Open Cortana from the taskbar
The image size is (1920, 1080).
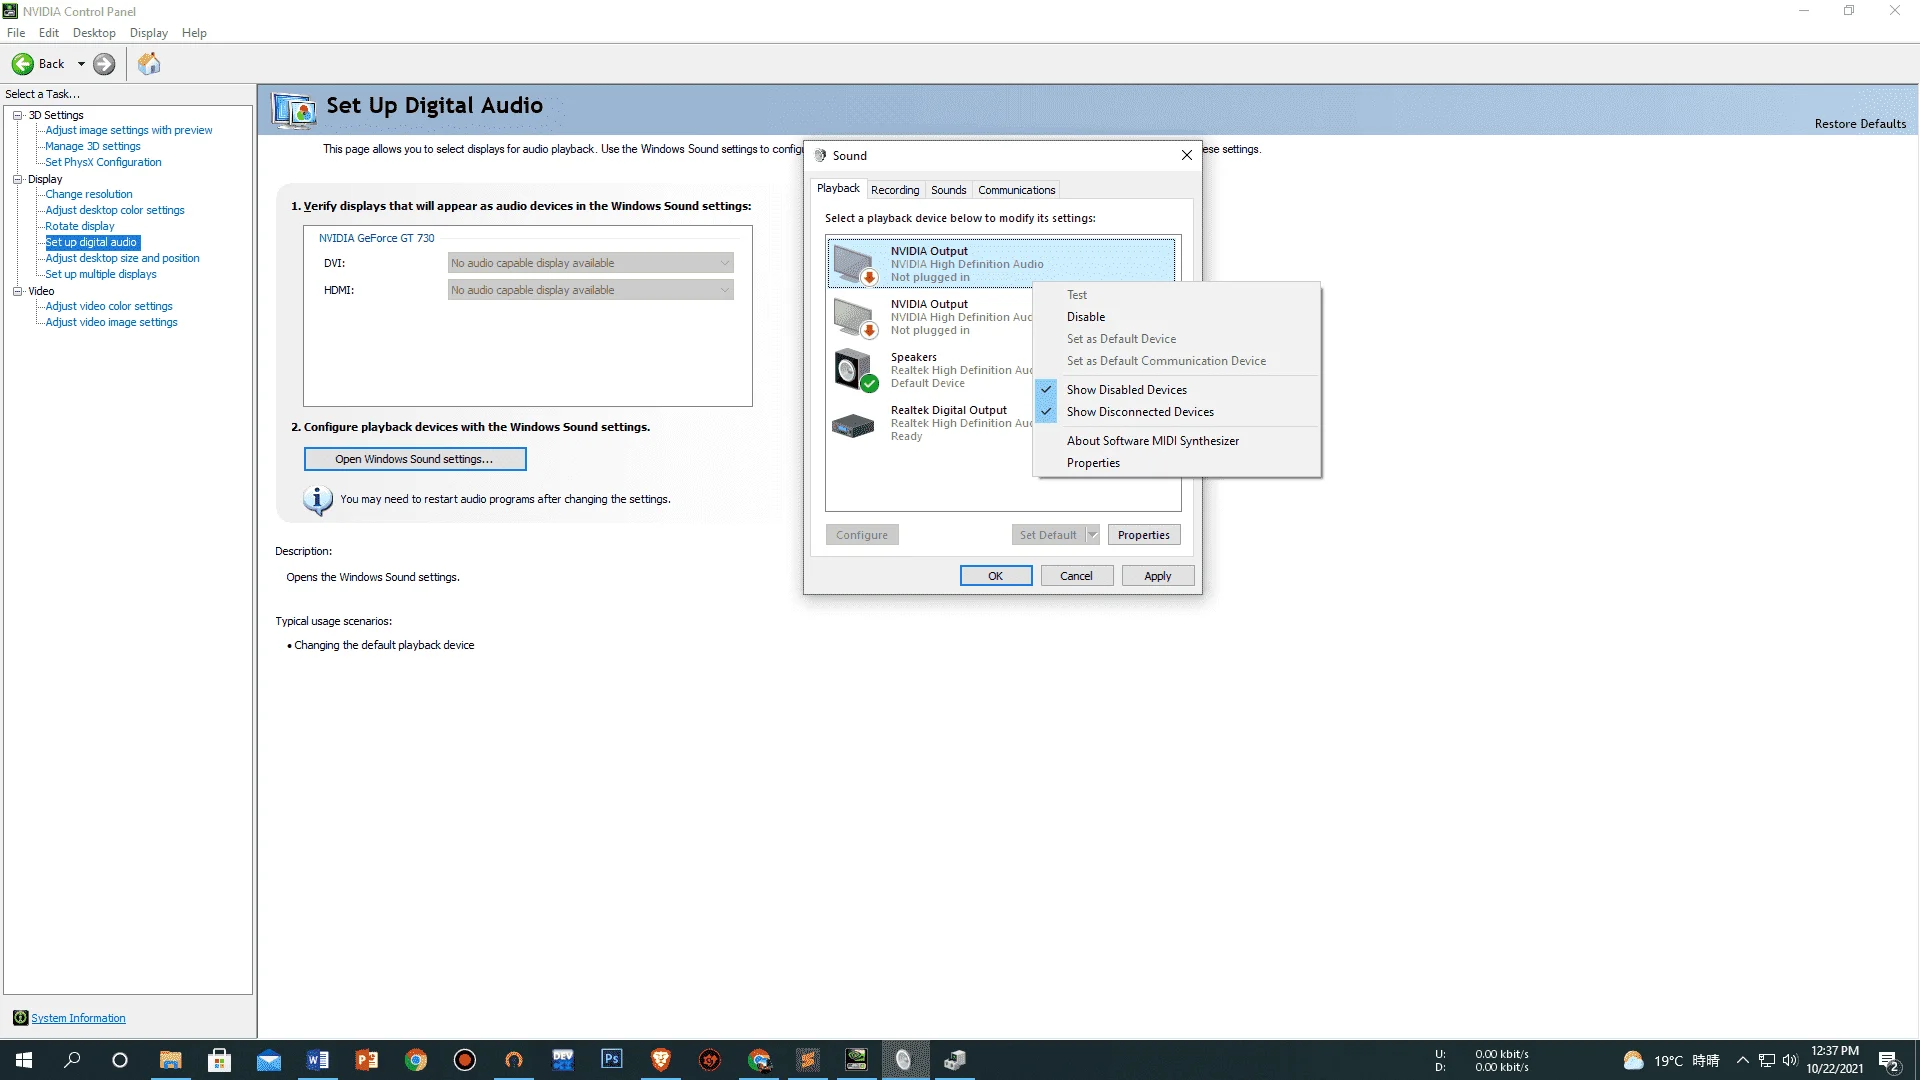click(120, 1060)
